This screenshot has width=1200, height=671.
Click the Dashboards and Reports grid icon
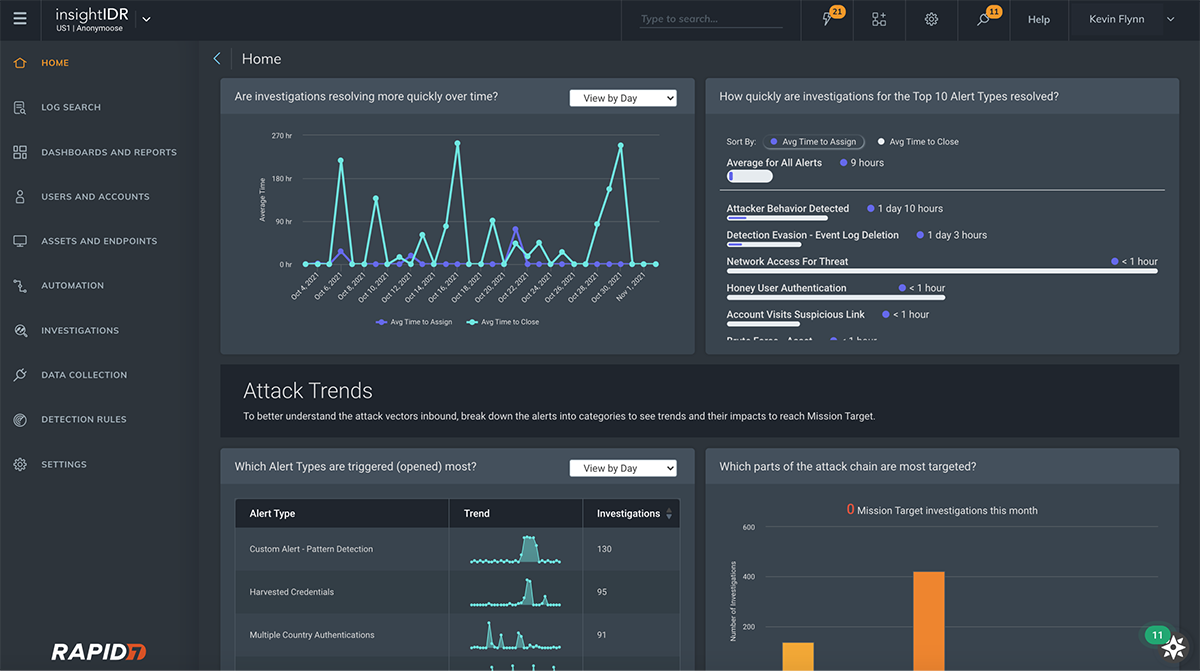click(x=20, y=152)
